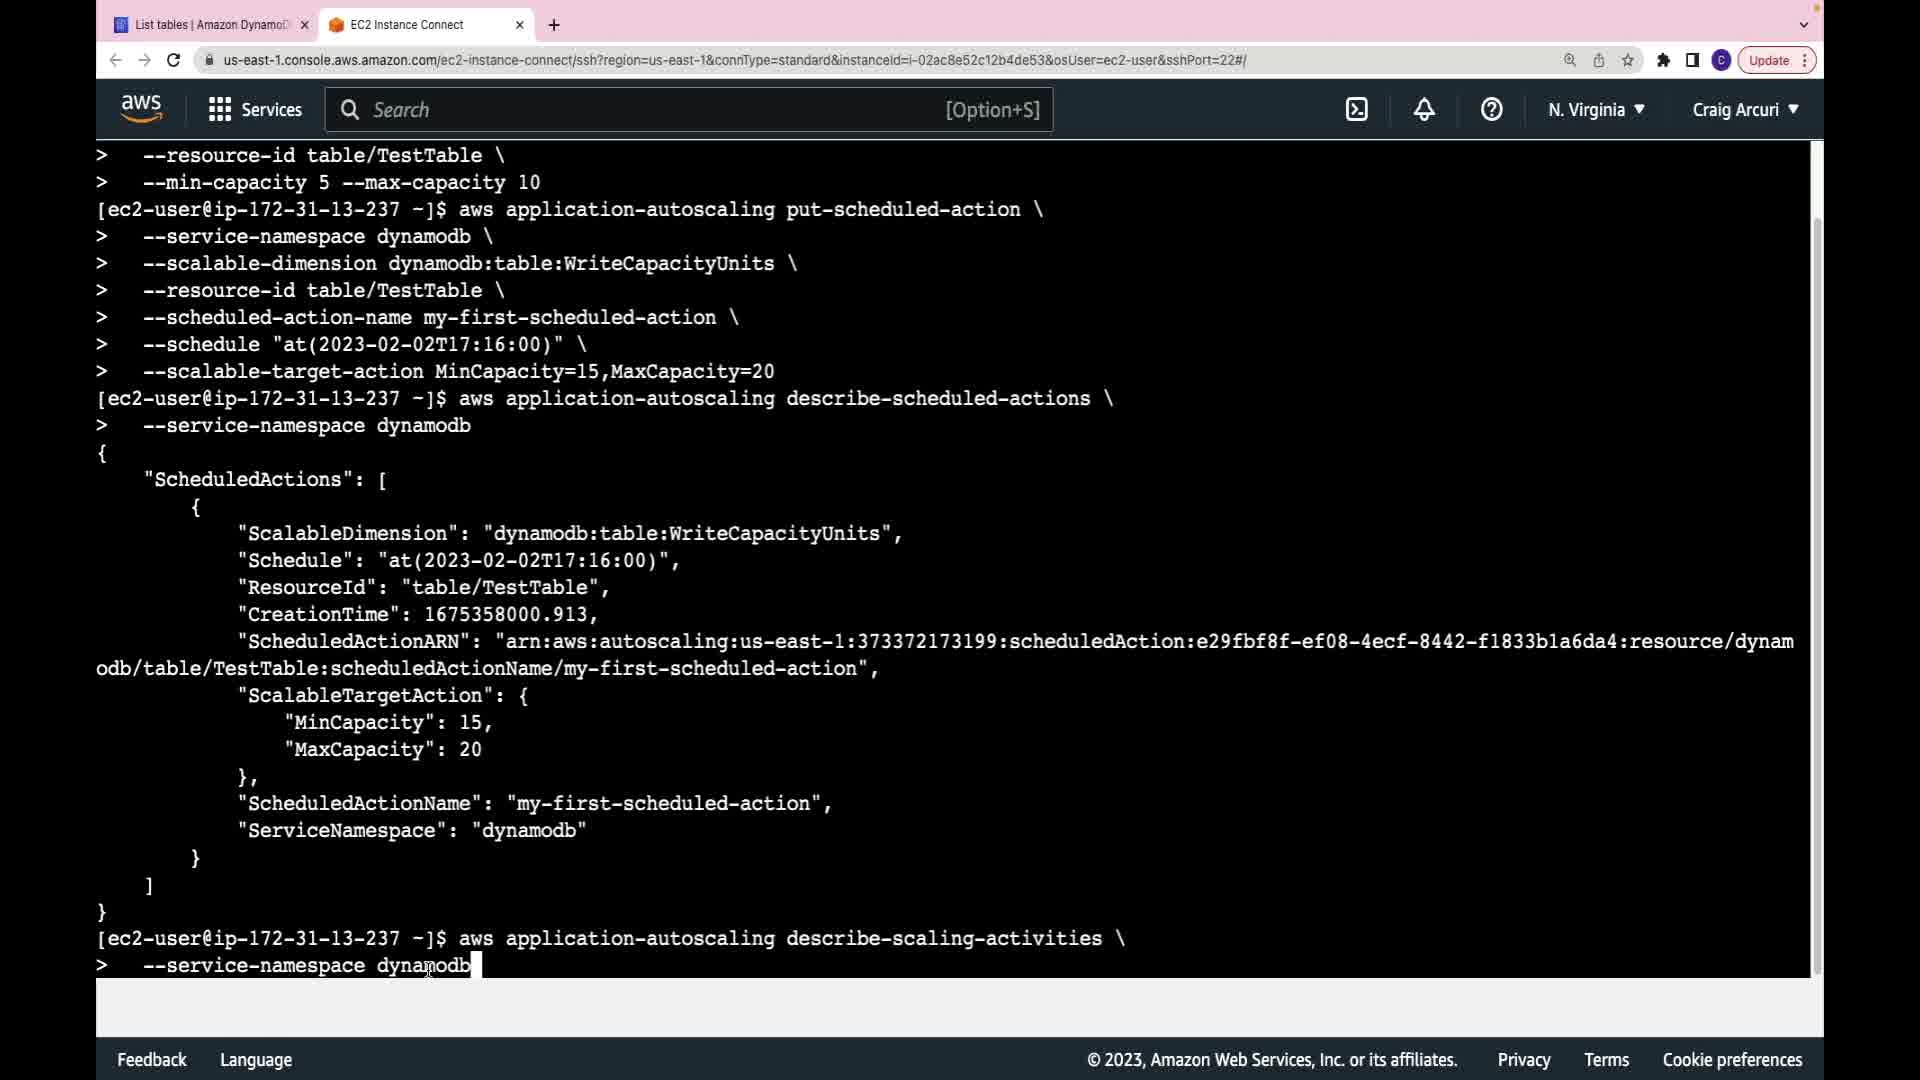The height and width of the screenshot is (1080, 1920).
Task: Expand the Craig Arcuri account menu
Action: (x=1745, y=110)
